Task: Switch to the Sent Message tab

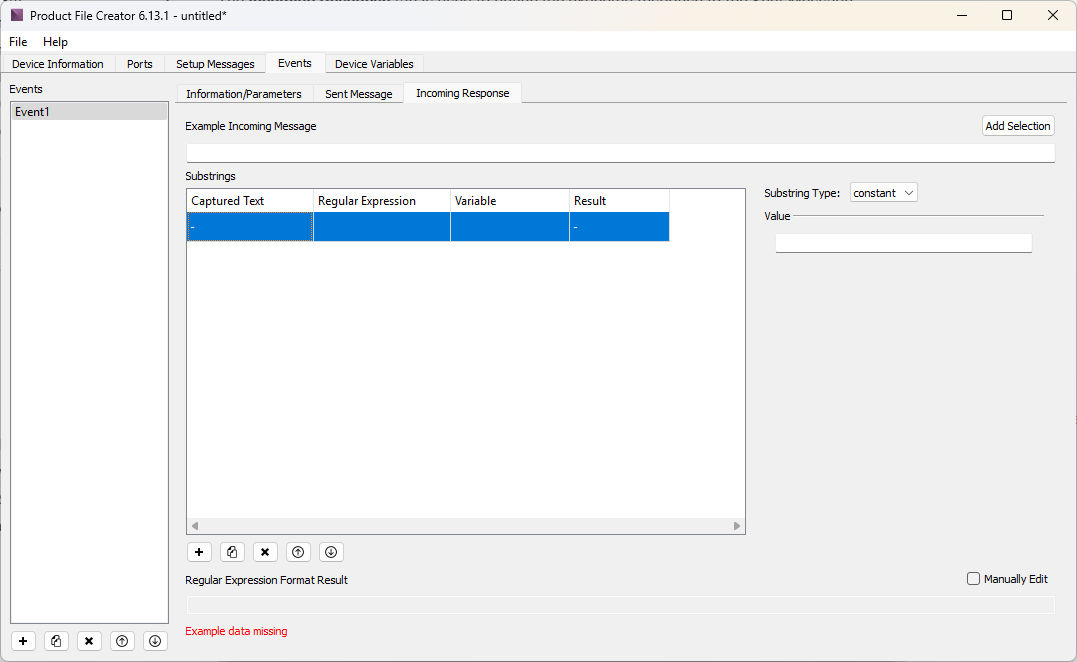Action: tap(358, 94)
